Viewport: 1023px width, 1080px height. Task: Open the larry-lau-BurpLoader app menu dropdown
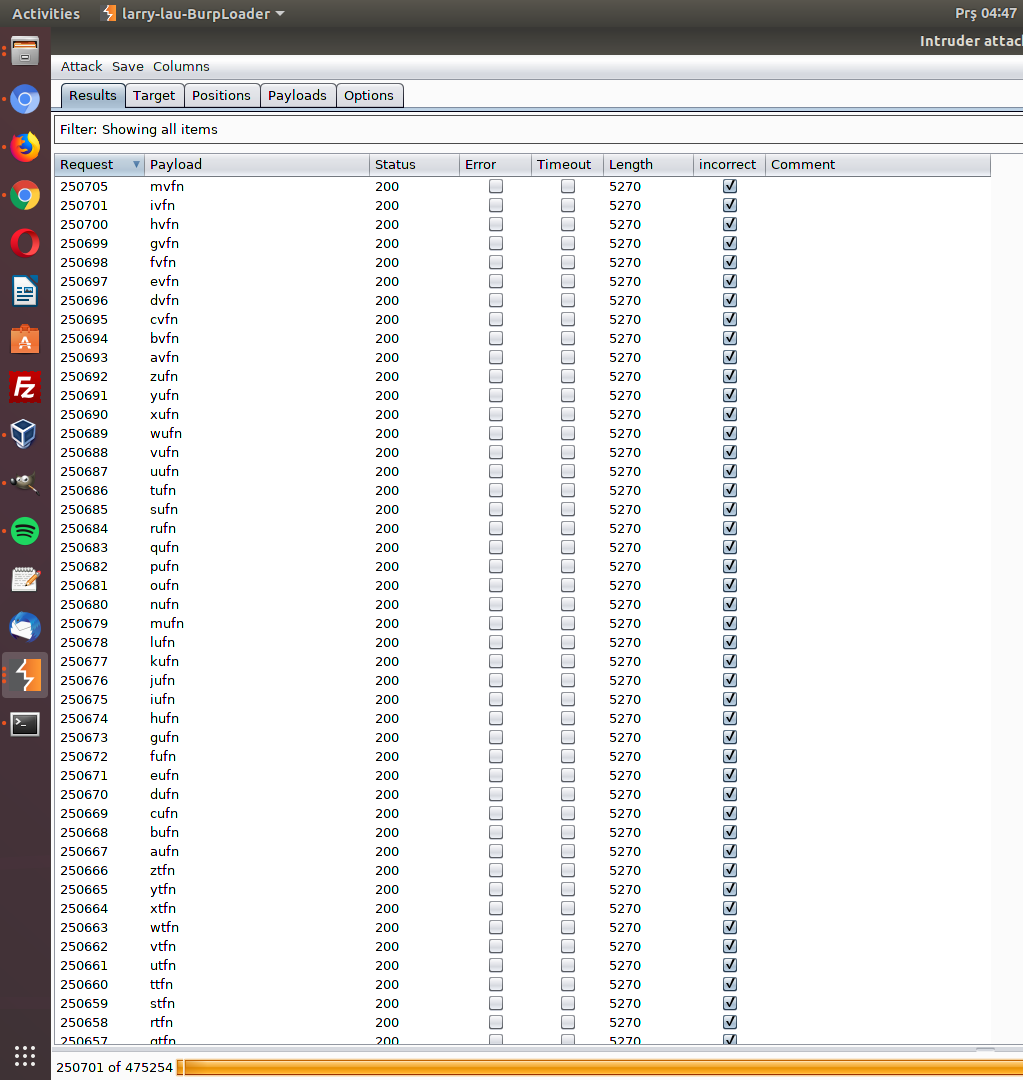(x=194, y=14)
